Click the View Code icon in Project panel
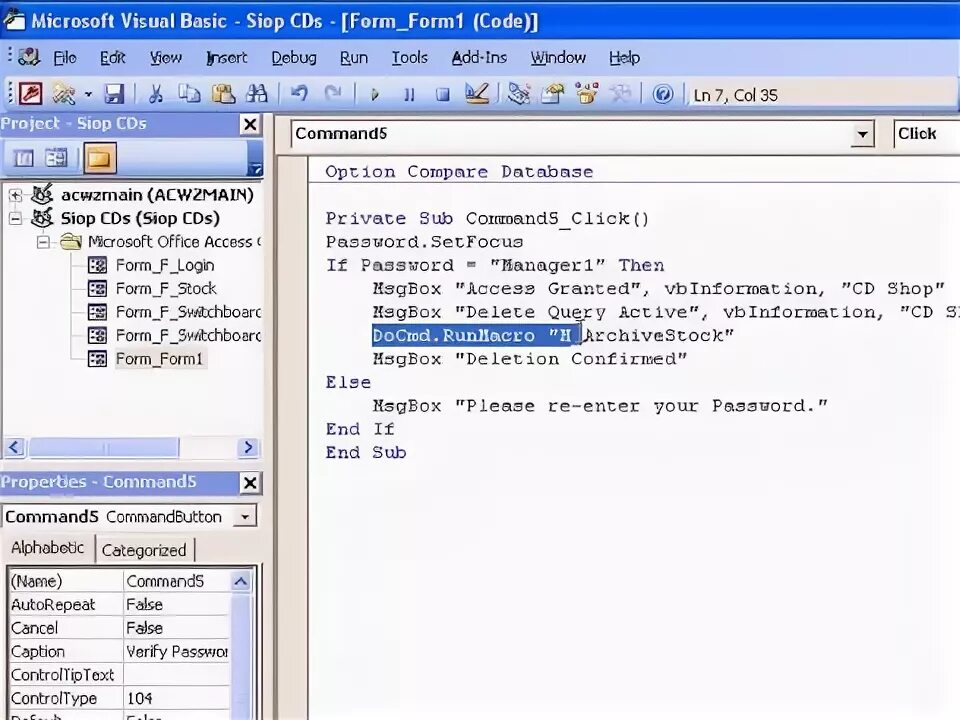This screenshot has width=960, height=720. (x=24, y=159)
